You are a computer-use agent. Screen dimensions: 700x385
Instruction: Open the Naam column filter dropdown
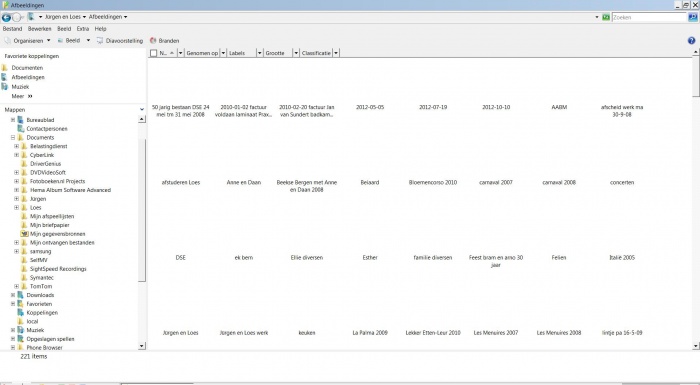click(180, 53)
